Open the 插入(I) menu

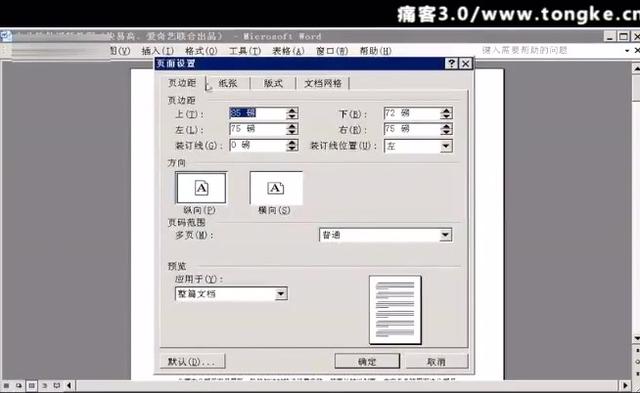tap(158, 51)
